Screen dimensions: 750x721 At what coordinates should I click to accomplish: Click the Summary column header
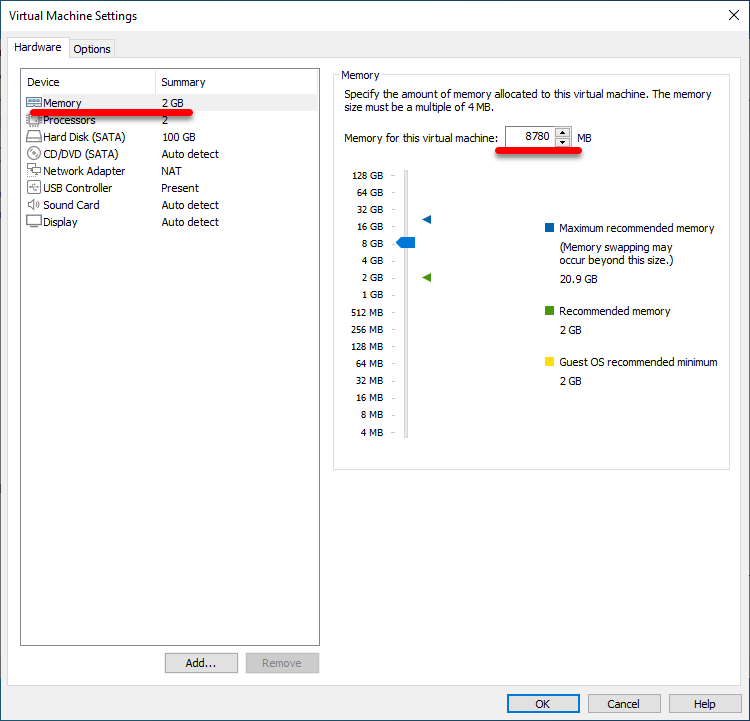coord(236,82)
